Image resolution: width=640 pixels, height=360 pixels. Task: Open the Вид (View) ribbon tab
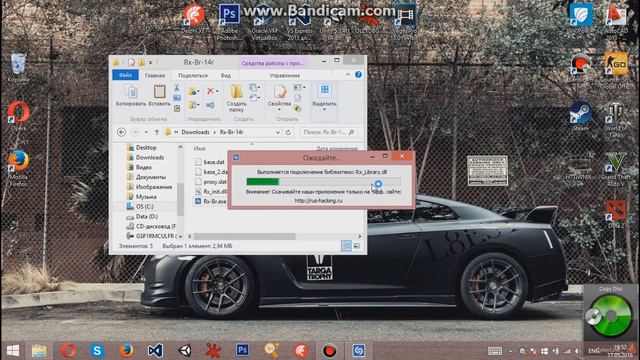point(226,76)
